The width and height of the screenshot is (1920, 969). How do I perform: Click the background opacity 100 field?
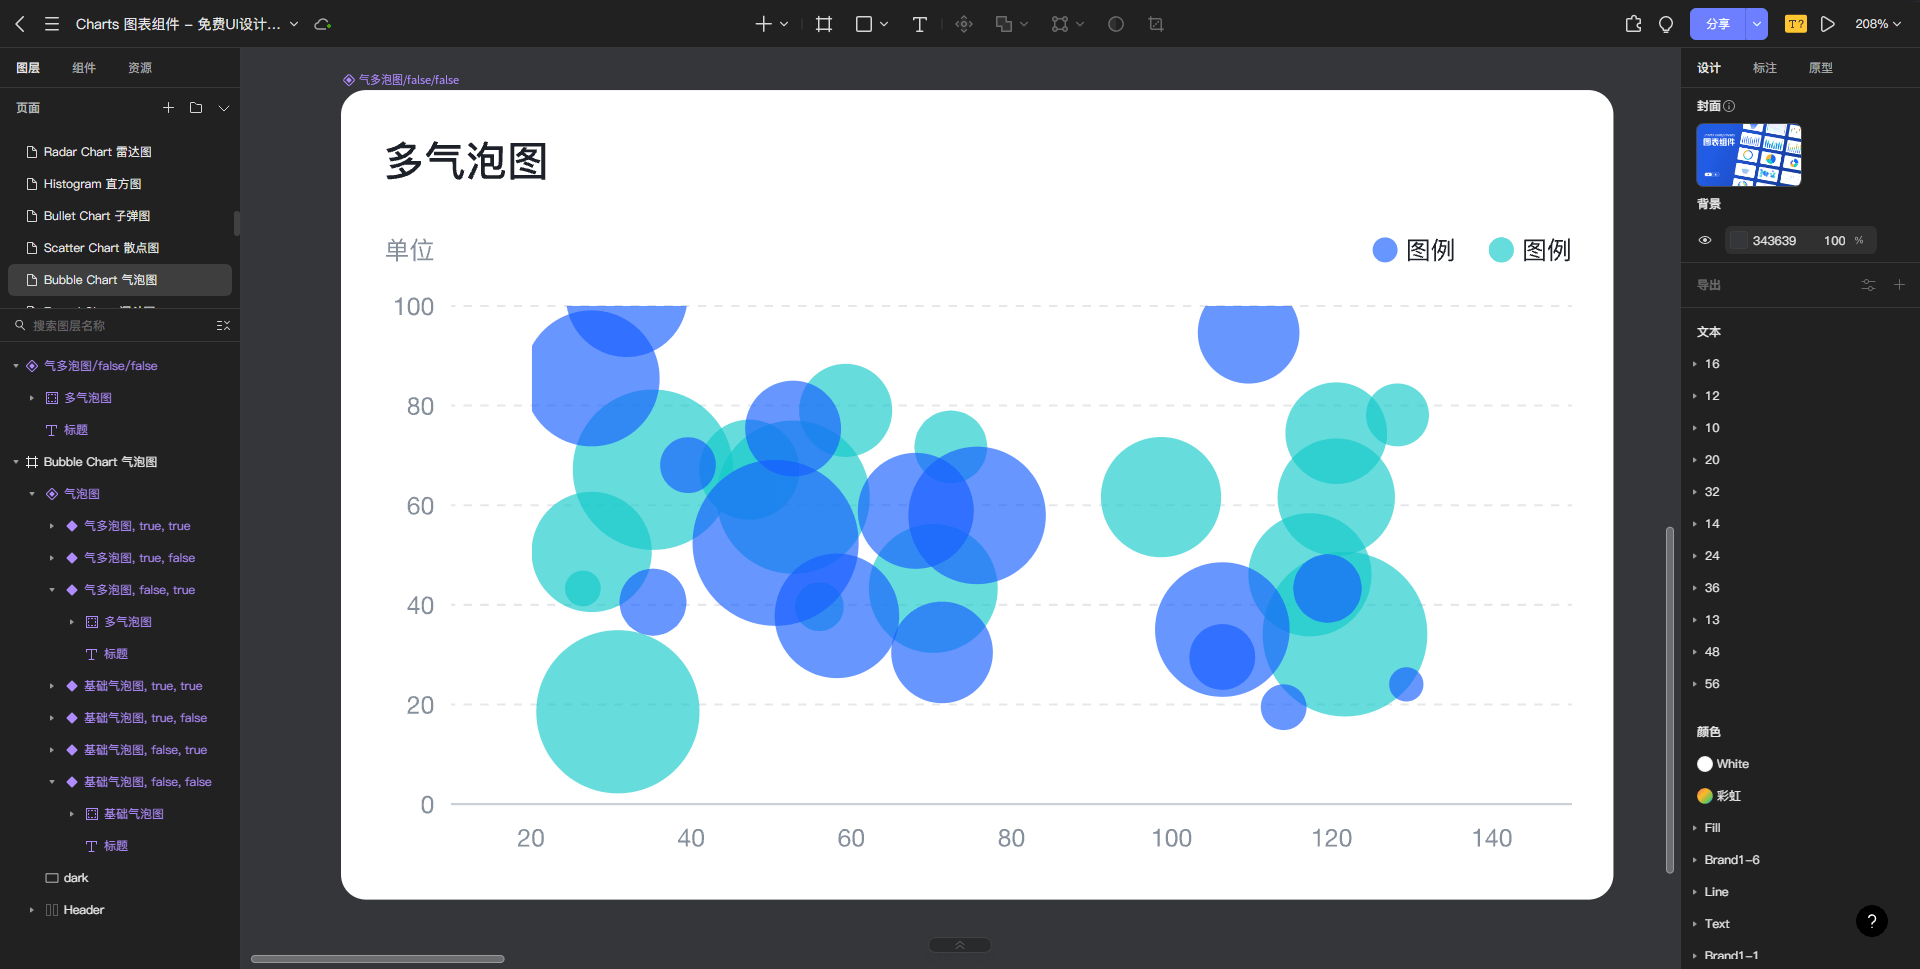click(x=1834, y=241)
